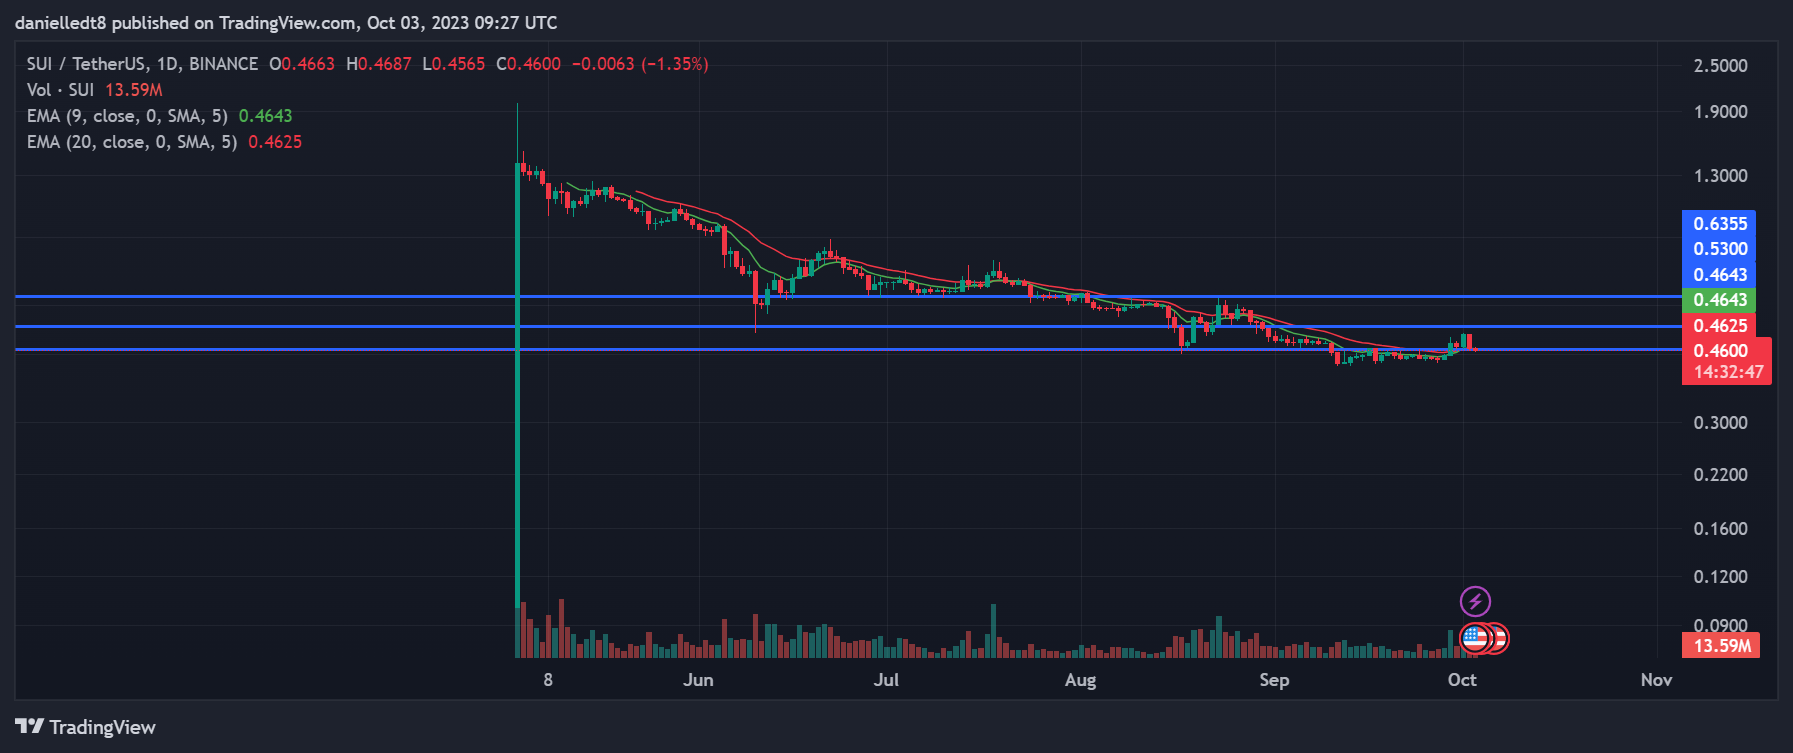Viewport: 1793px width, 753px height.
Task: Click the red 0.4625 EMA price label
Action: click(1720, 326)
